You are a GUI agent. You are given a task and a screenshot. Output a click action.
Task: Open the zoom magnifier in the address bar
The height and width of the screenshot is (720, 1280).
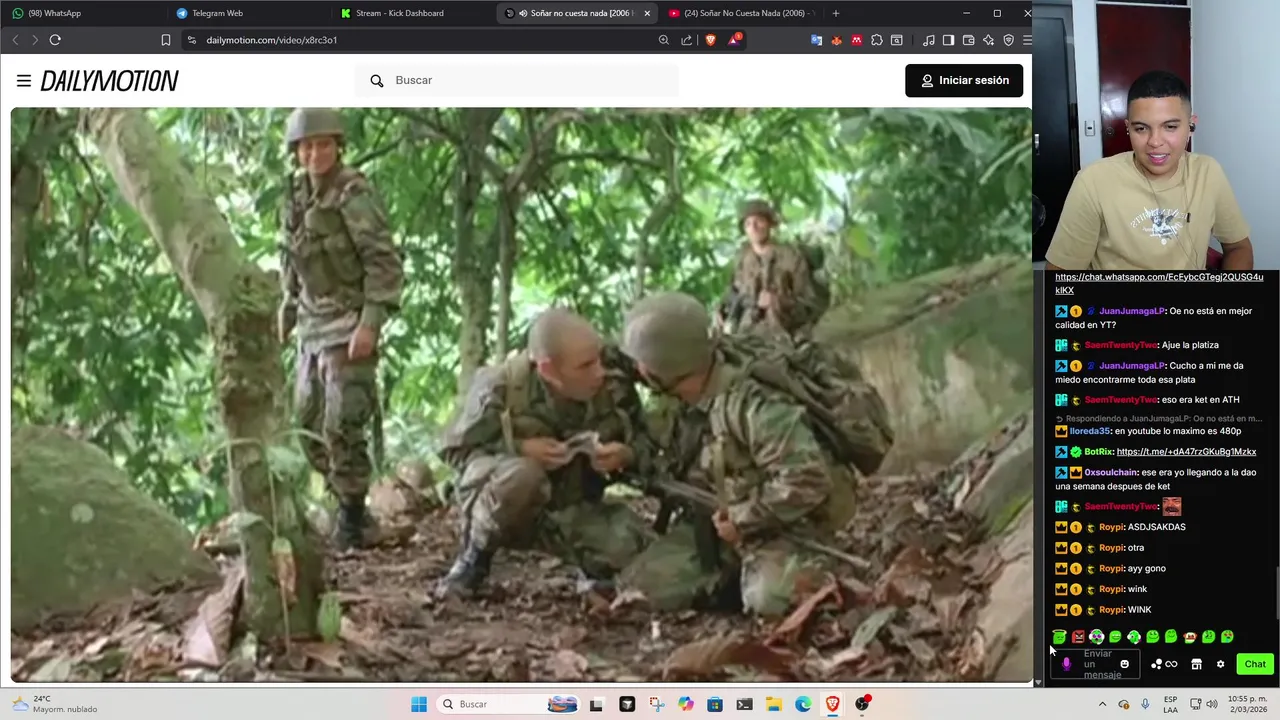click(x=663, y=40)
